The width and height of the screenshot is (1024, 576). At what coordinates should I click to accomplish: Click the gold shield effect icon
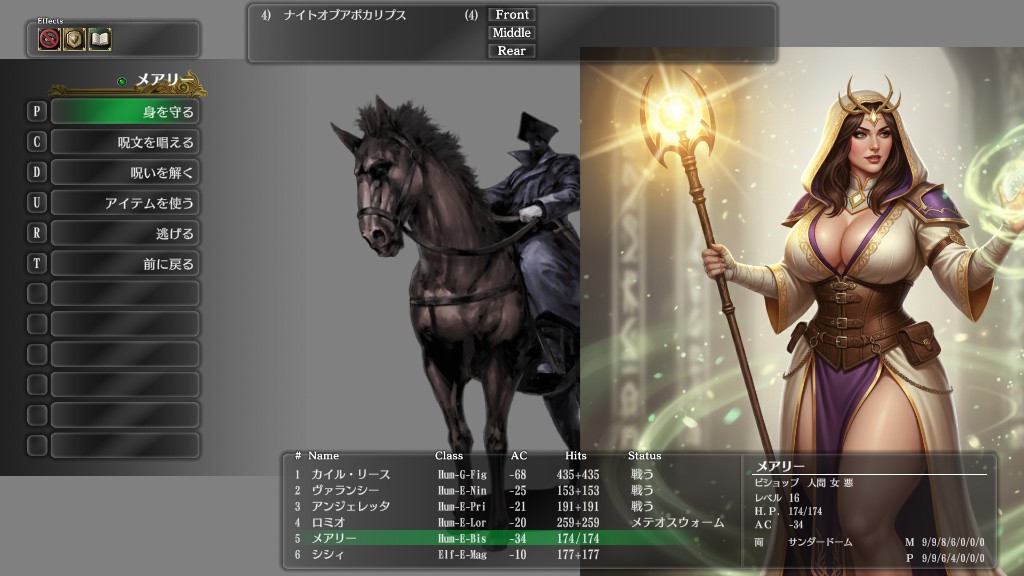coord(75,39)
